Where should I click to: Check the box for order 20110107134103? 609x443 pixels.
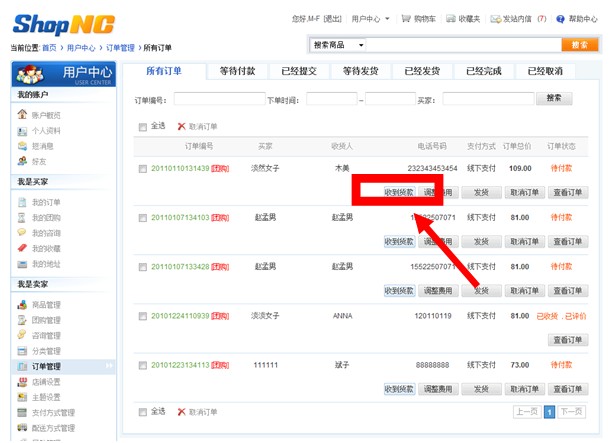point(143,218)
